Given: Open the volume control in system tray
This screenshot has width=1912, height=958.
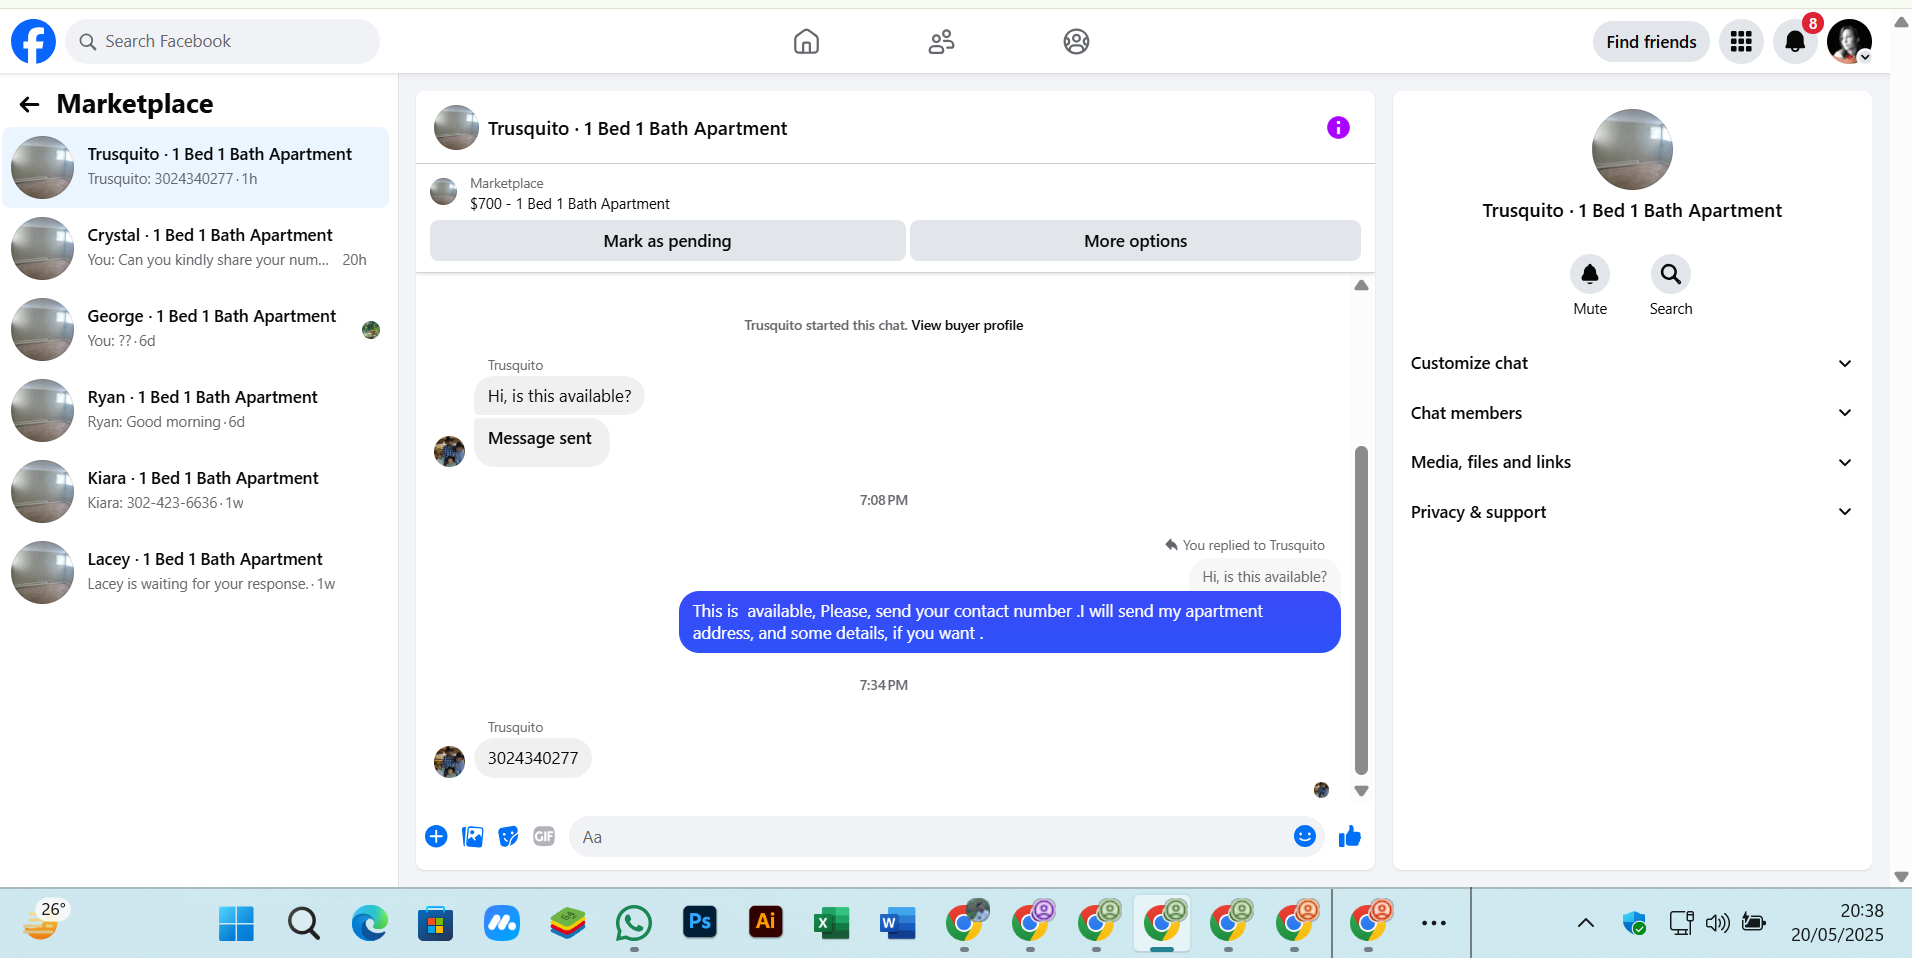Looking at the screenshot, I should tap(1717, 923).
